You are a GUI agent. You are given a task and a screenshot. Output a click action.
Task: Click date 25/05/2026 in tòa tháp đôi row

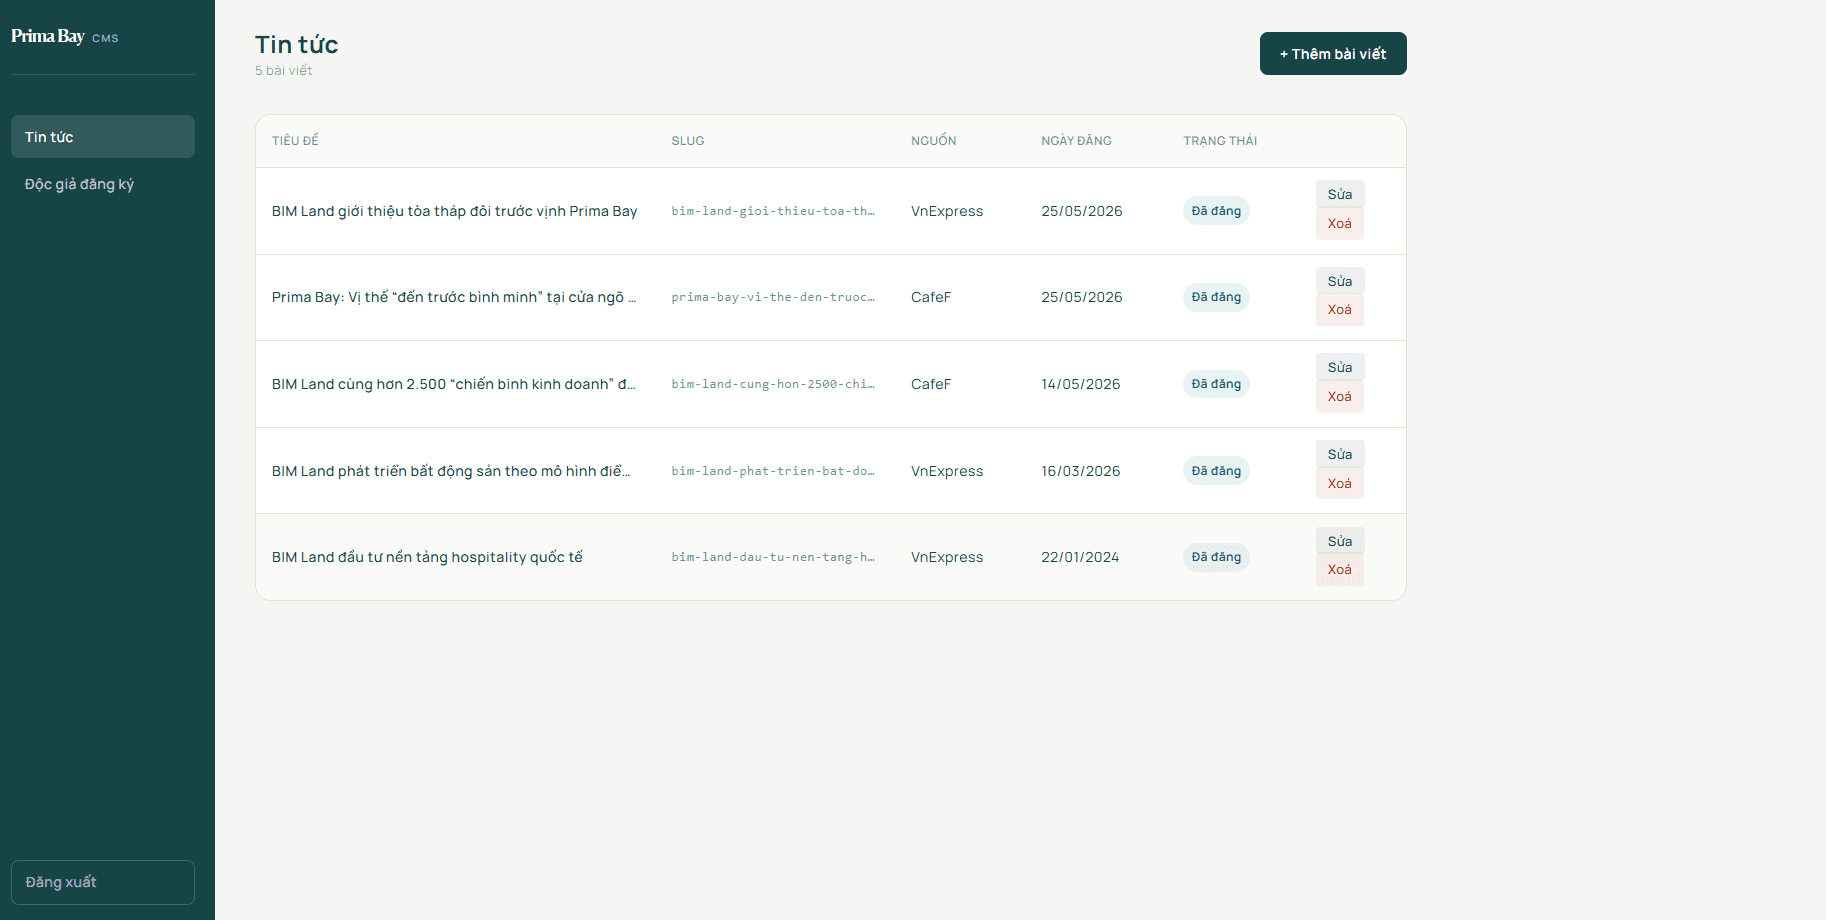coord(1082,211)
